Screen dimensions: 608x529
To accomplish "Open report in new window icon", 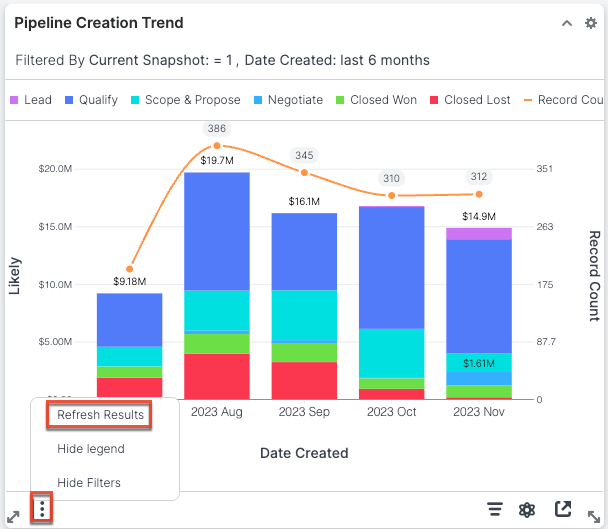I will 563,509.
